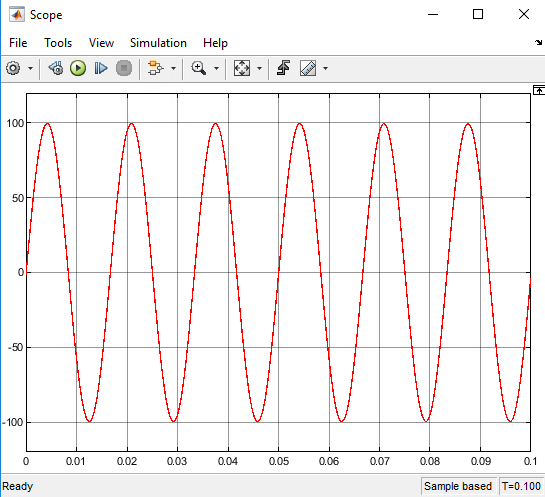Expand the dropdown beside the block icon
The width and height of the screenshot is (545, 497).
click(x=173, y=68)
